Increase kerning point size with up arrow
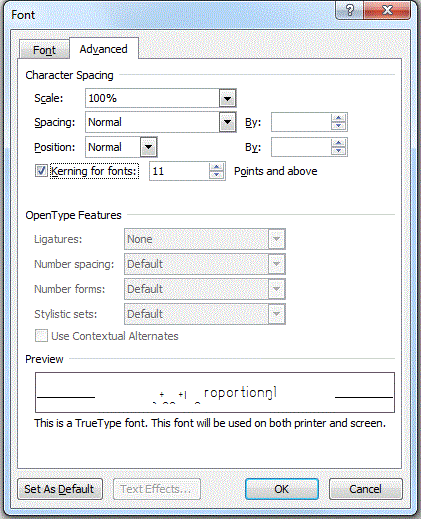The height and width of the screenshot is (519, 421). tap(216, 167)
